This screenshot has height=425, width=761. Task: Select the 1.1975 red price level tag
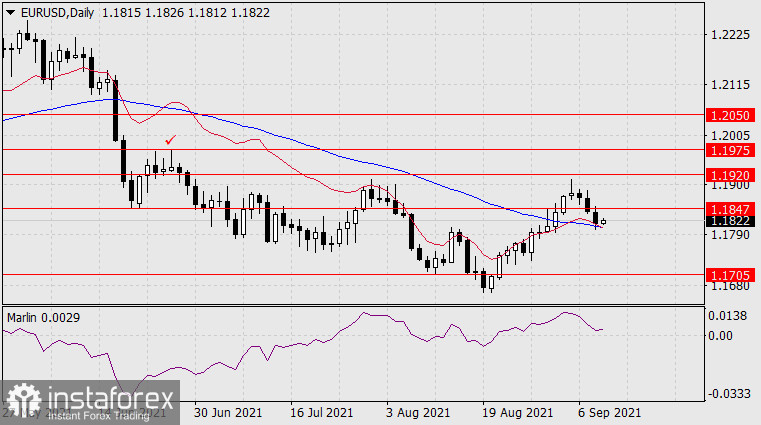[729, 150]
